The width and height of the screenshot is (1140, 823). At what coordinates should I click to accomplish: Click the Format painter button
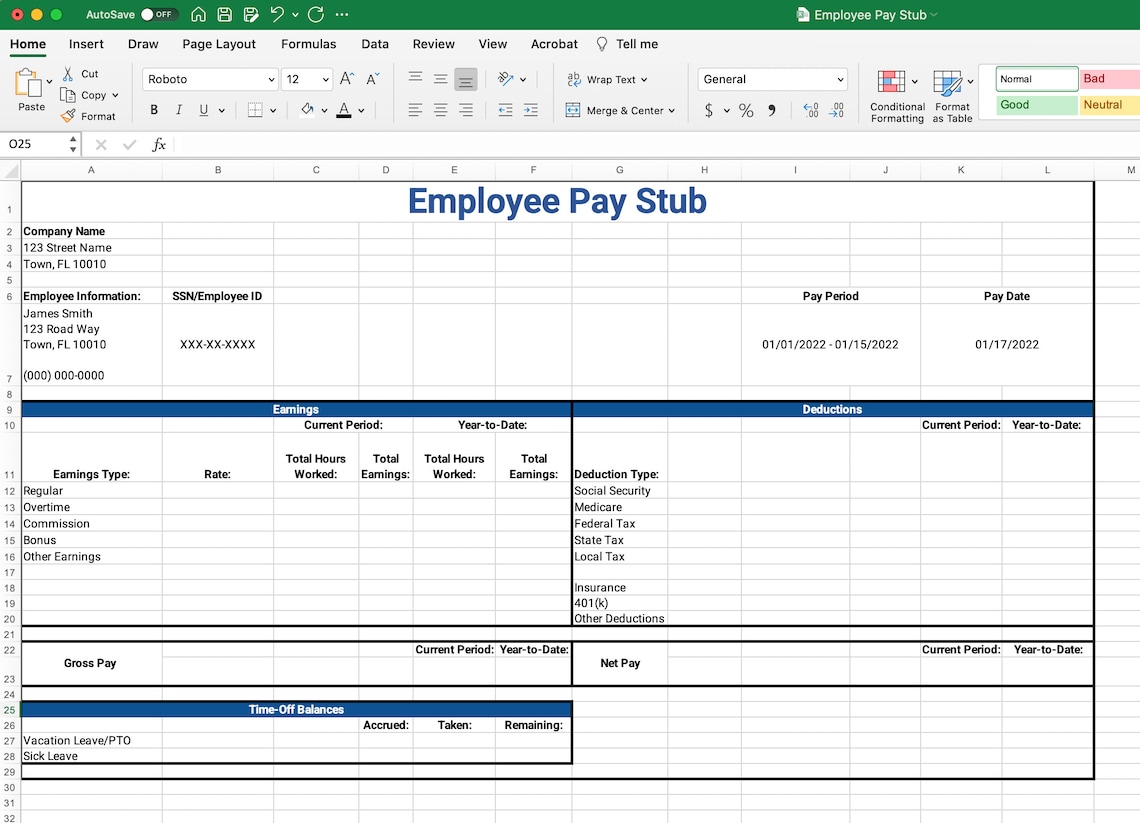point(88,116)
